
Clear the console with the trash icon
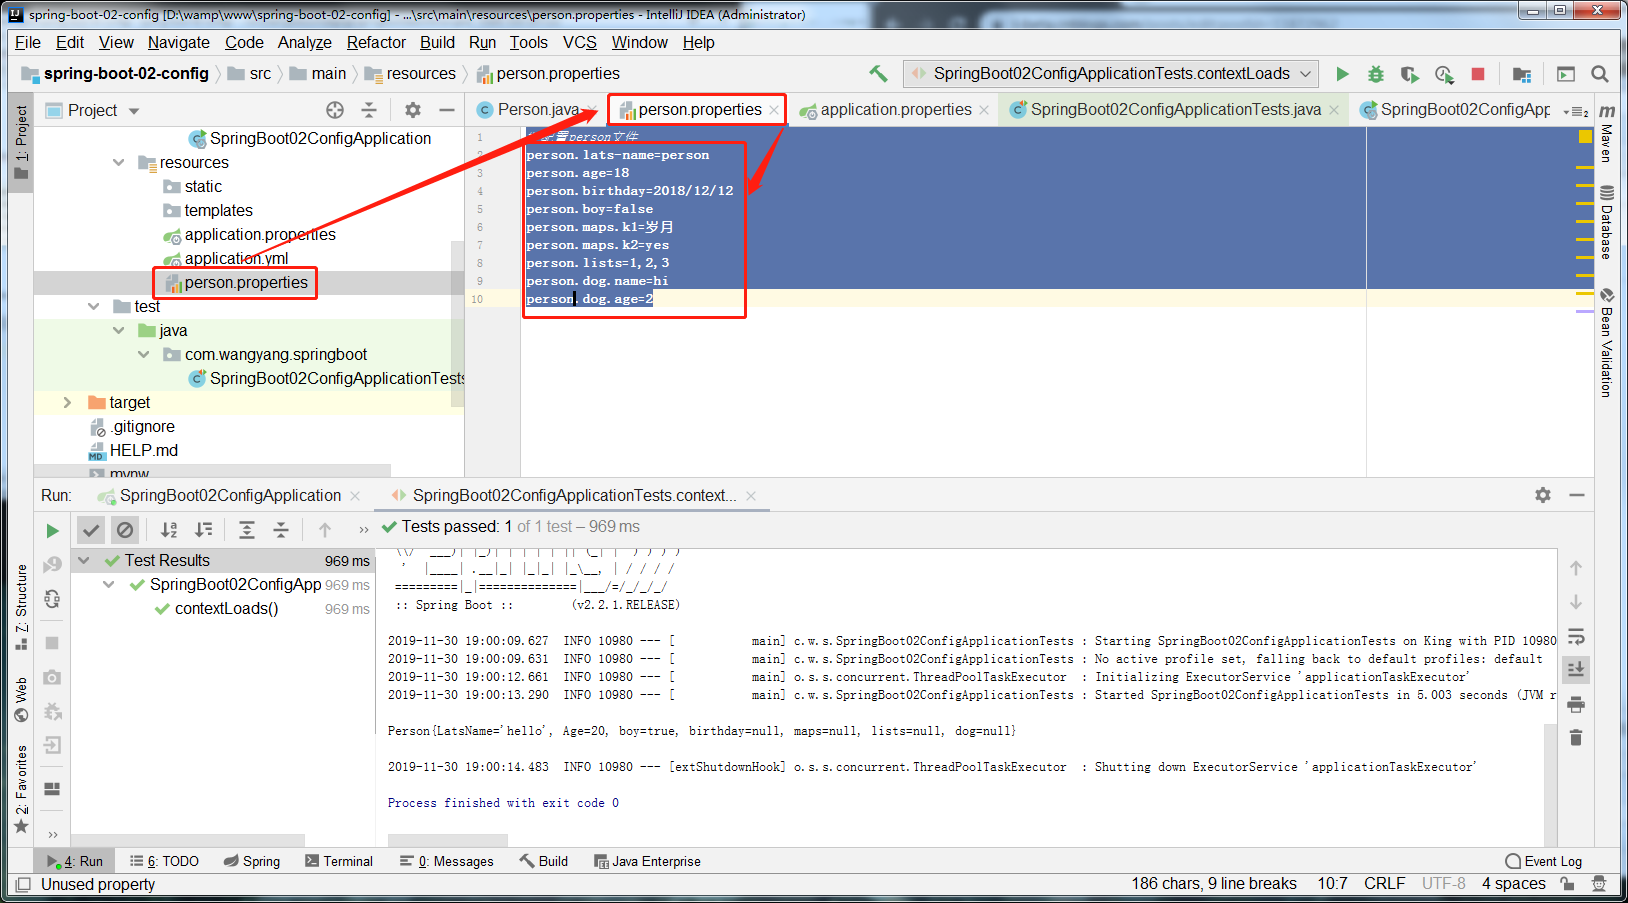[1576, 738]
